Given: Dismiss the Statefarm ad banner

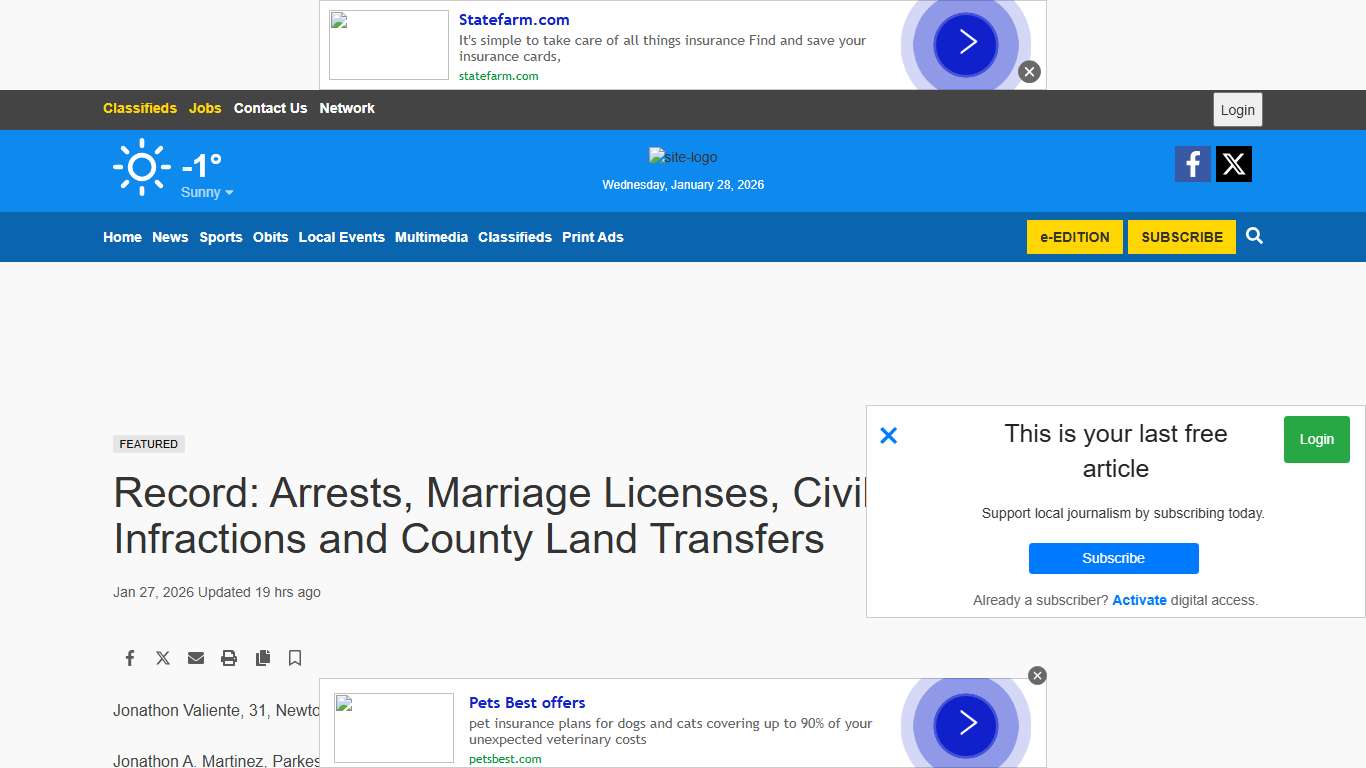Looking at the screenshot, I should 1029,71.
